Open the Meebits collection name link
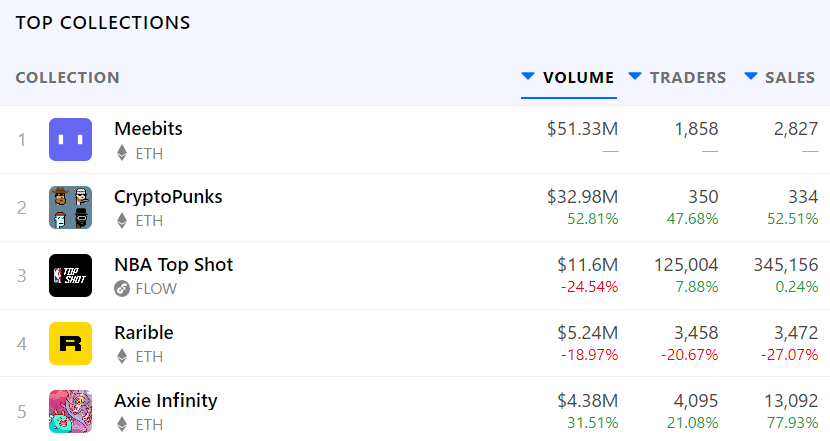830x441 pixels. pyautogui.click(x=148, y=129)
